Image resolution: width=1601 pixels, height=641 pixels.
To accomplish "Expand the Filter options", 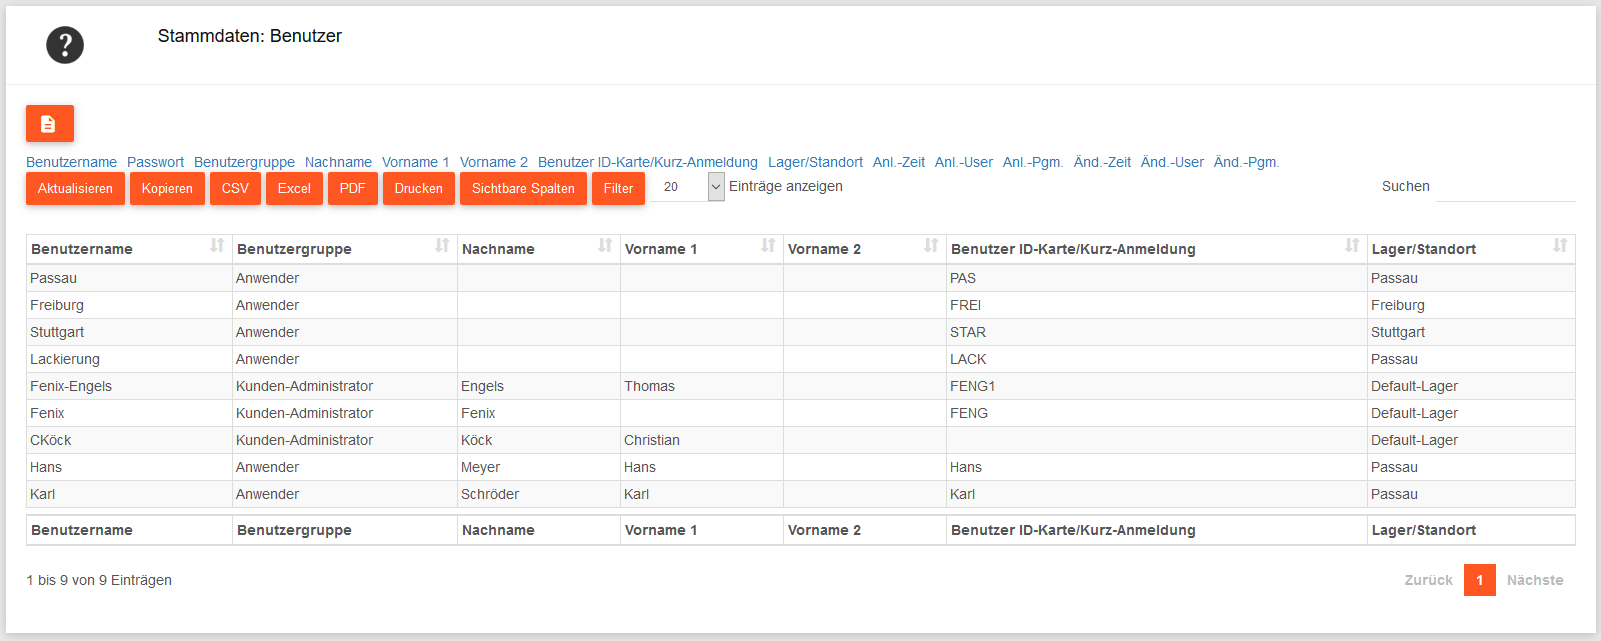I will pos(618,188).
